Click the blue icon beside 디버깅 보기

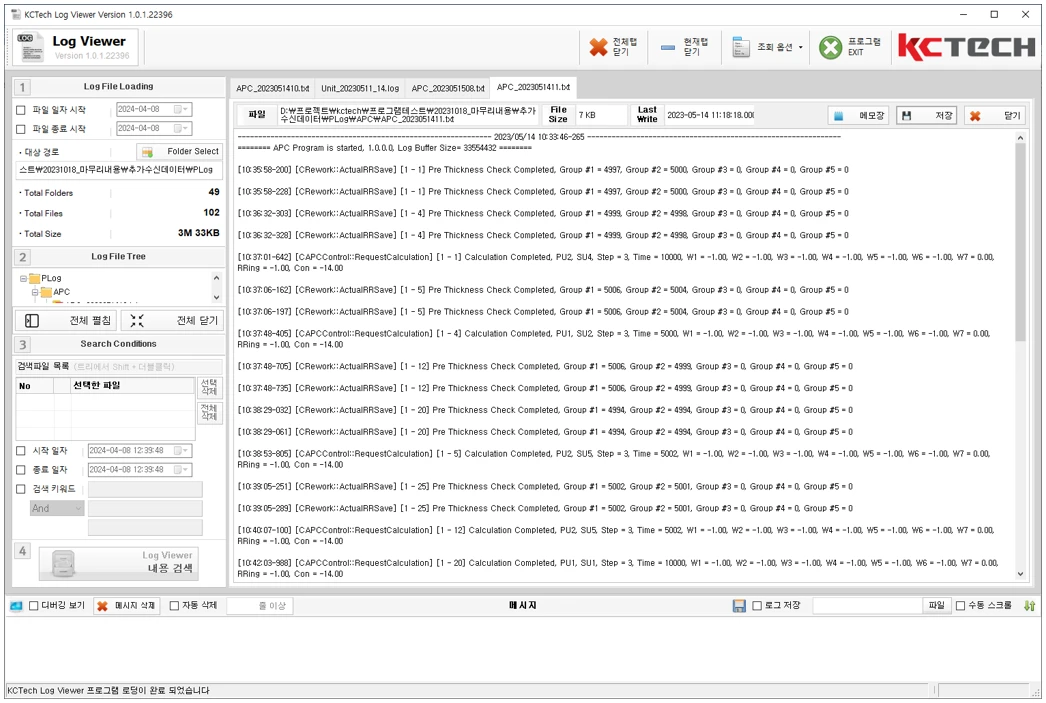pos(16,606)
